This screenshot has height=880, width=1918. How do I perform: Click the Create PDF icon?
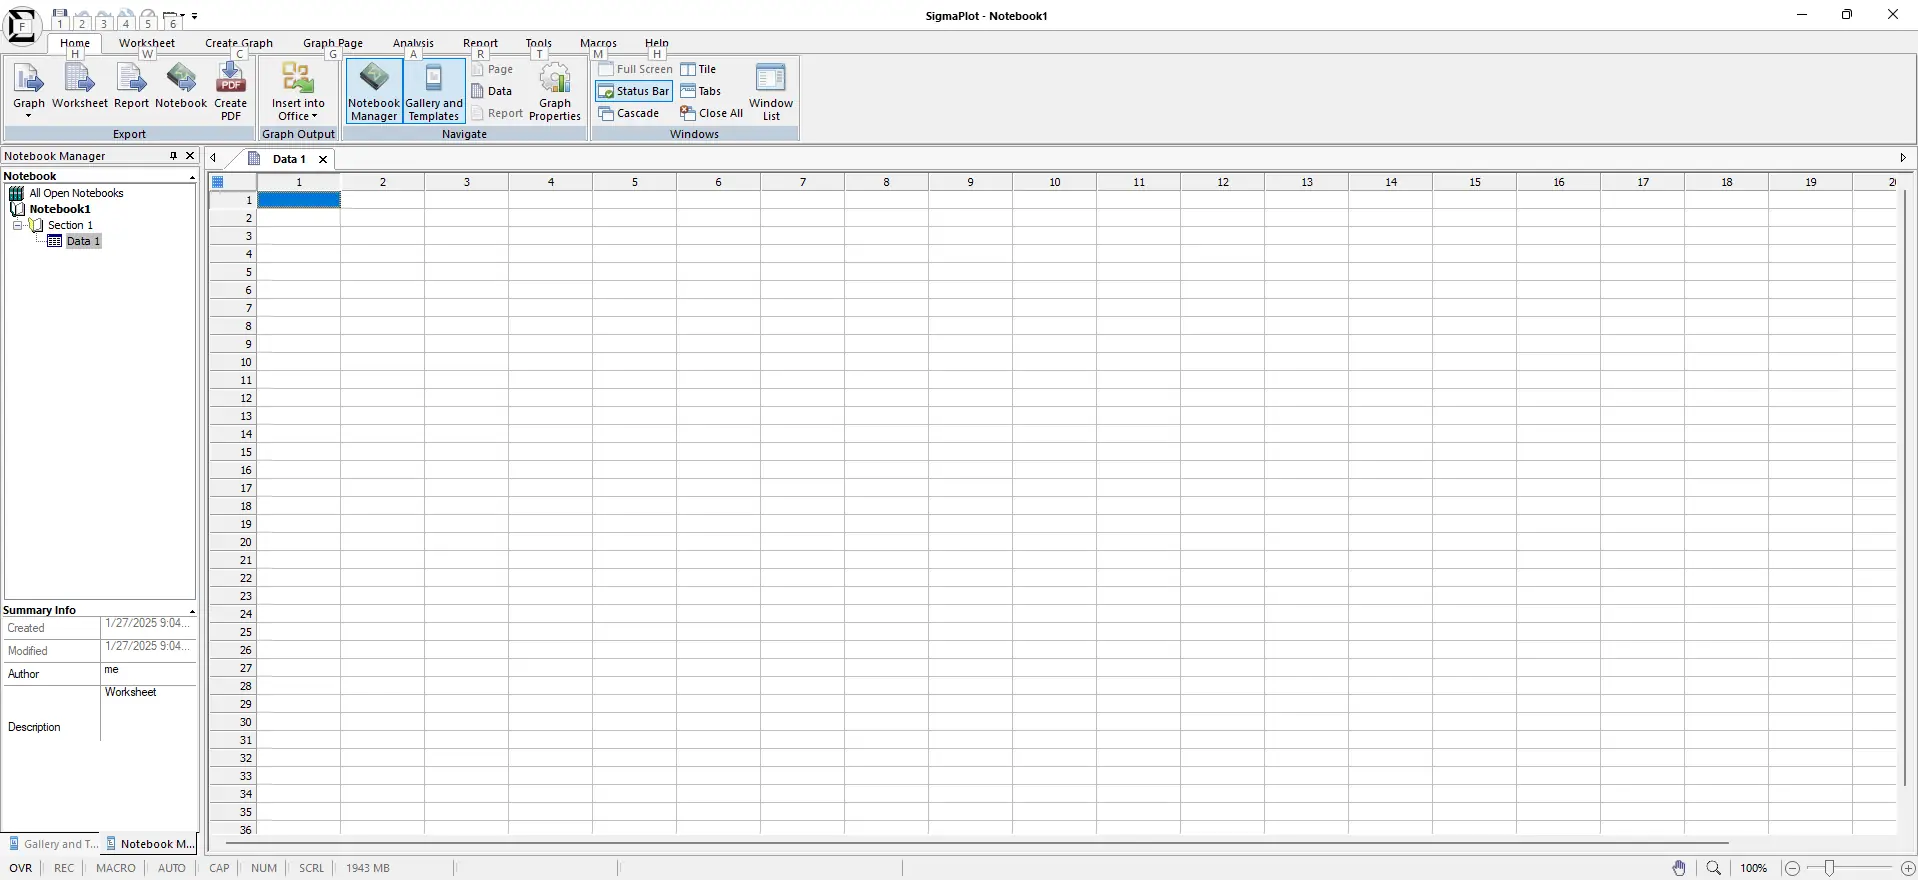point(231,91)
